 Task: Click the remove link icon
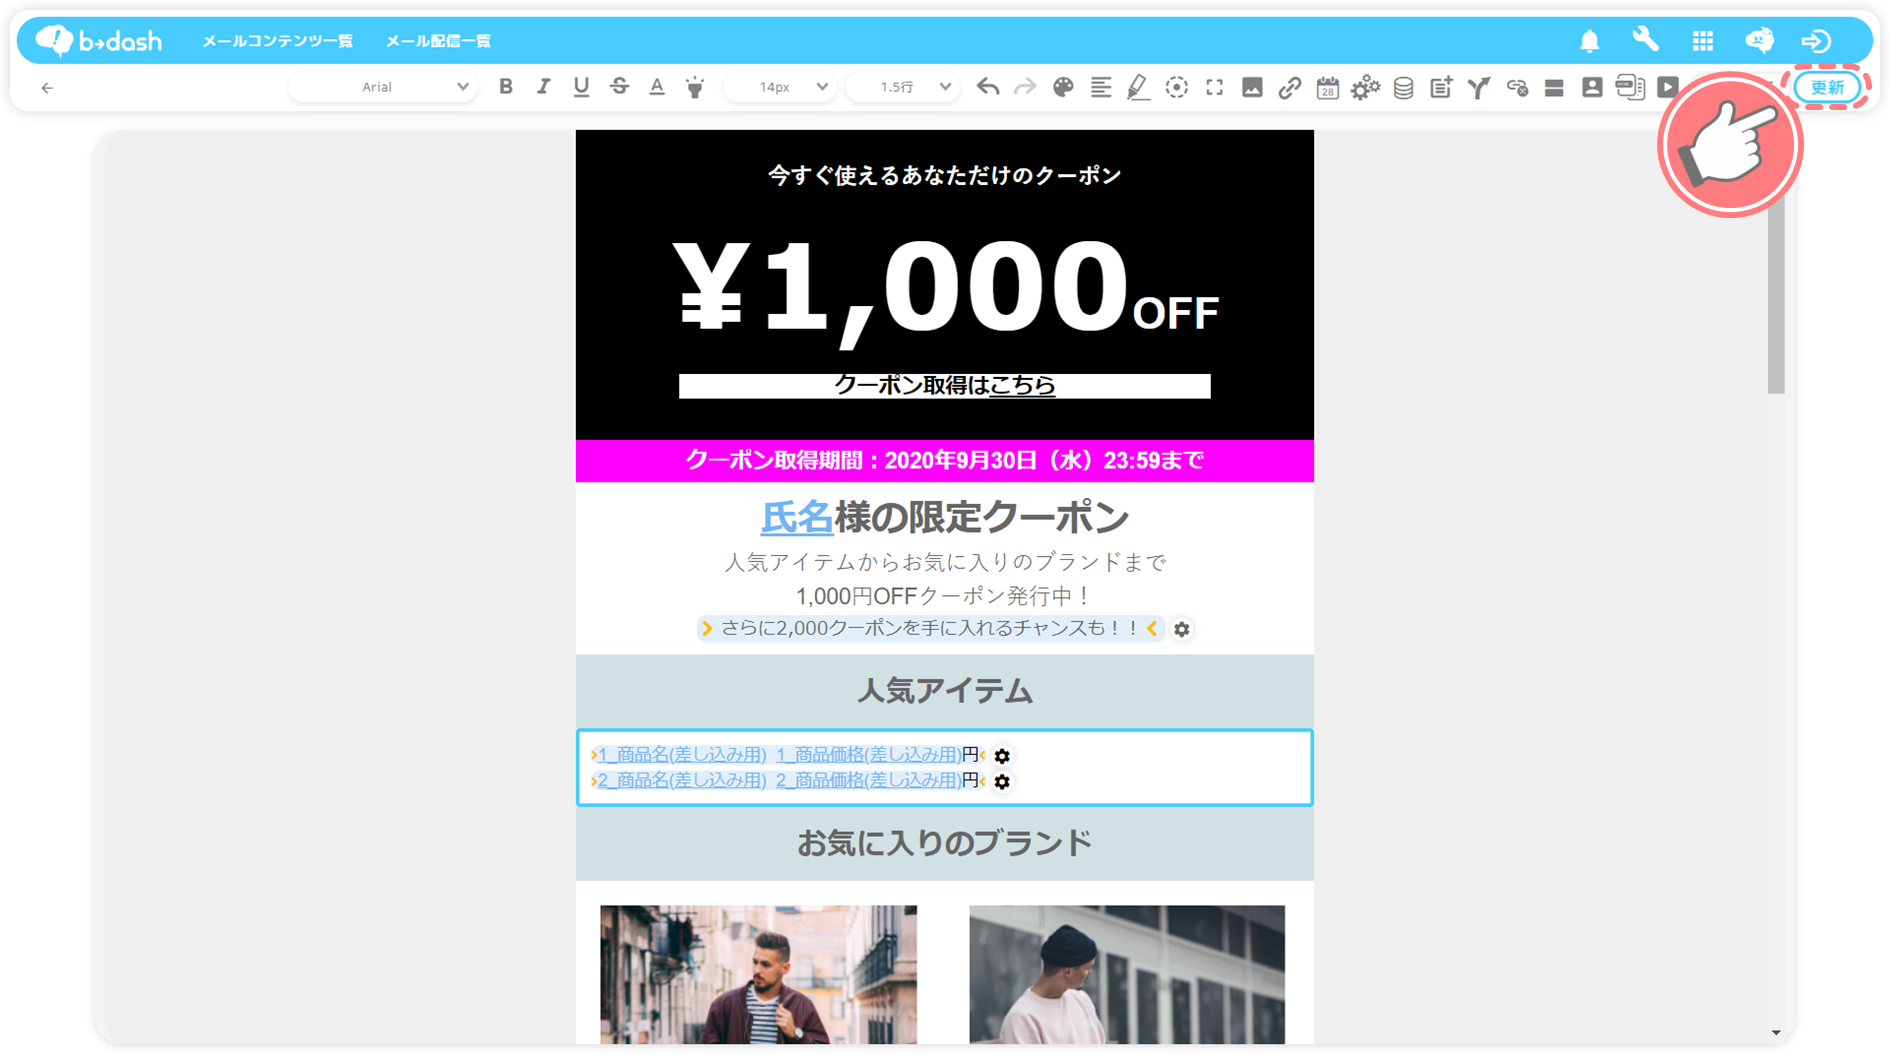1517,88
